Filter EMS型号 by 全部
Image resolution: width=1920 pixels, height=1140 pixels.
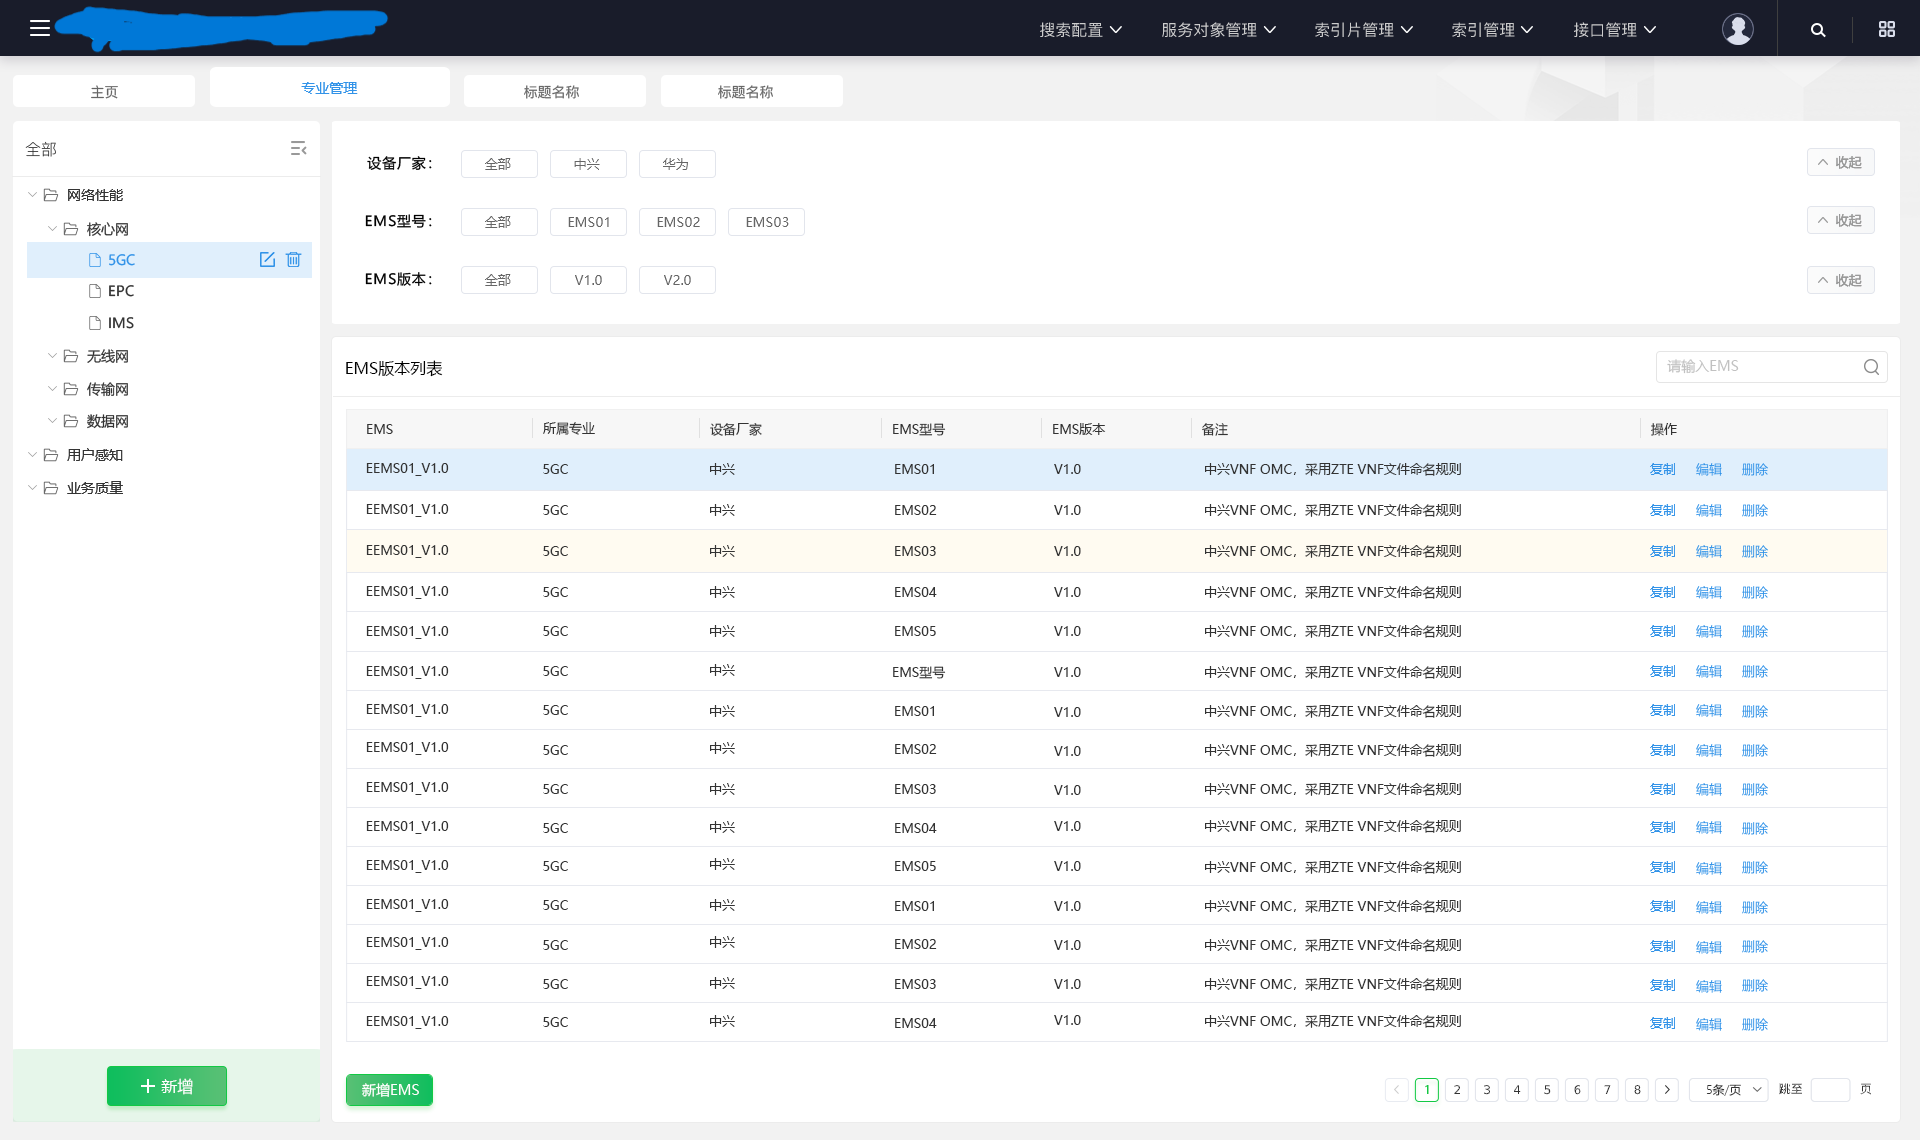tap(499, 222)
